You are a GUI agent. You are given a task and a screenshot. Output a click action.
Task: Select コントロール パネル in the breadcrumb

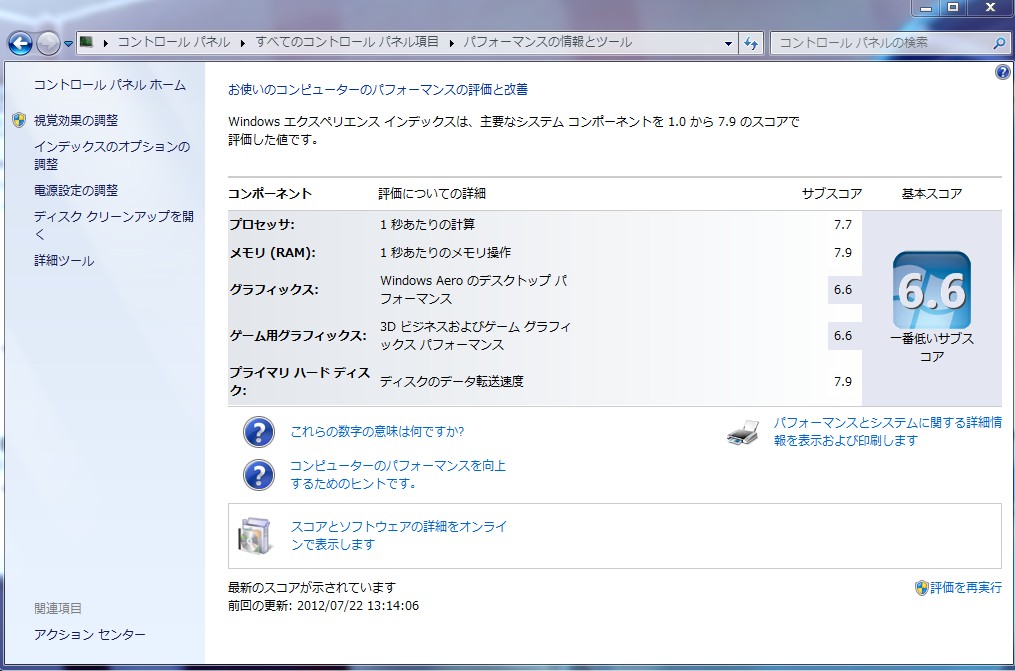tap(174, 43)
